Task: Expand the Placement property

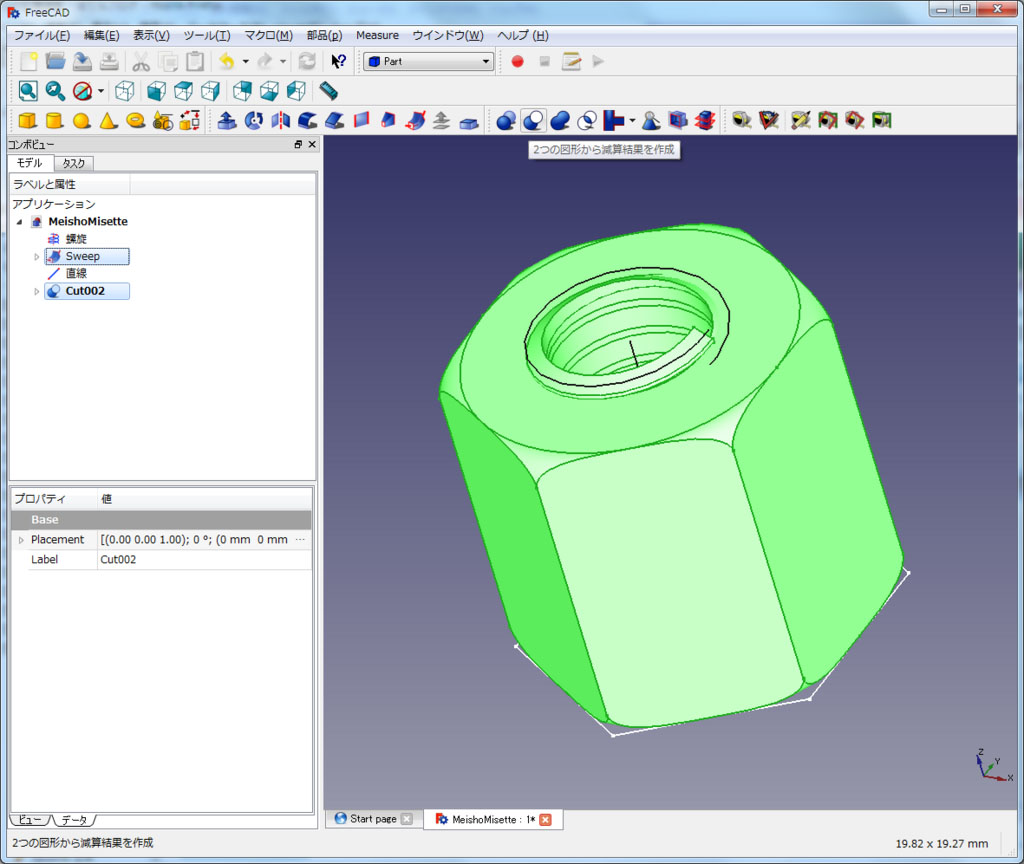Action: (x=21, y=540)
